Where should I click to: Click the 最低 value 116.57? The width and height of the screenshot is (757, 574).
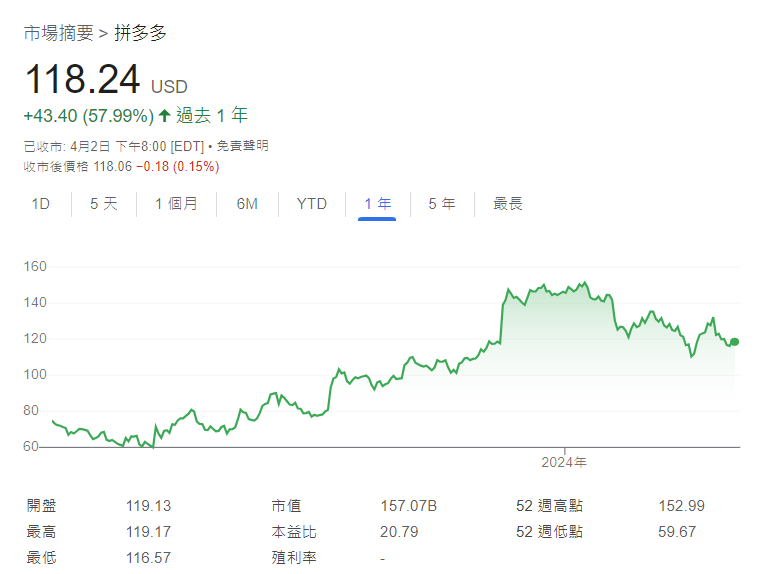[149, 558]
